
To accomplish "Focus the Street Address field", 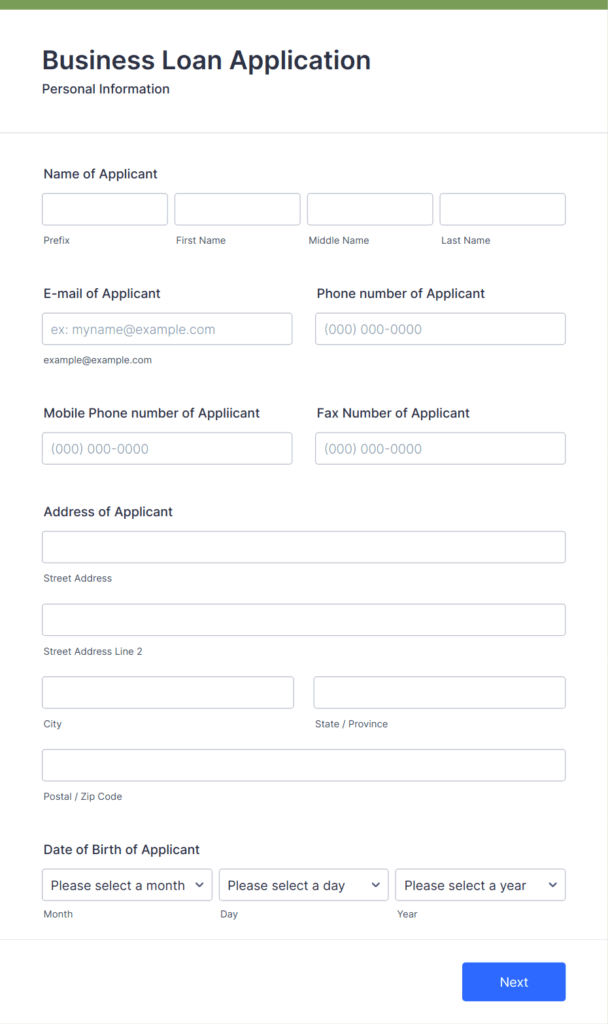I will 303,547.
